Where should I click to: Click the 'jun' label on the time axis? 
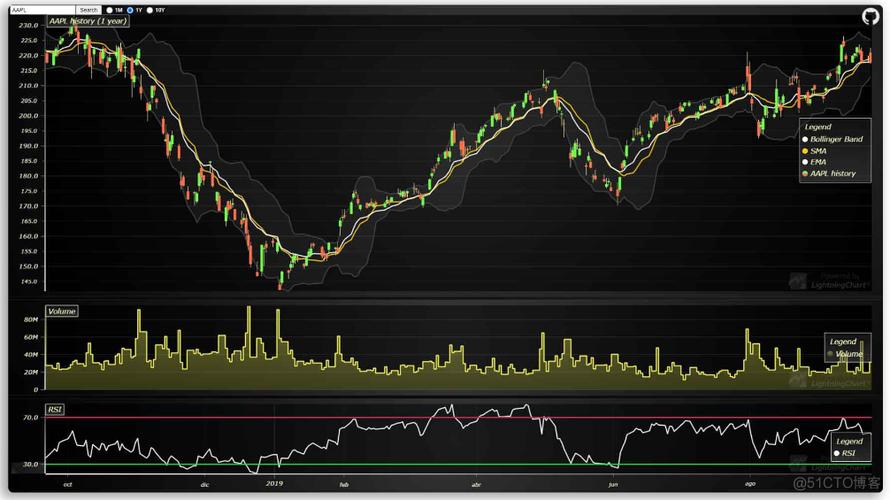[613, 485]
